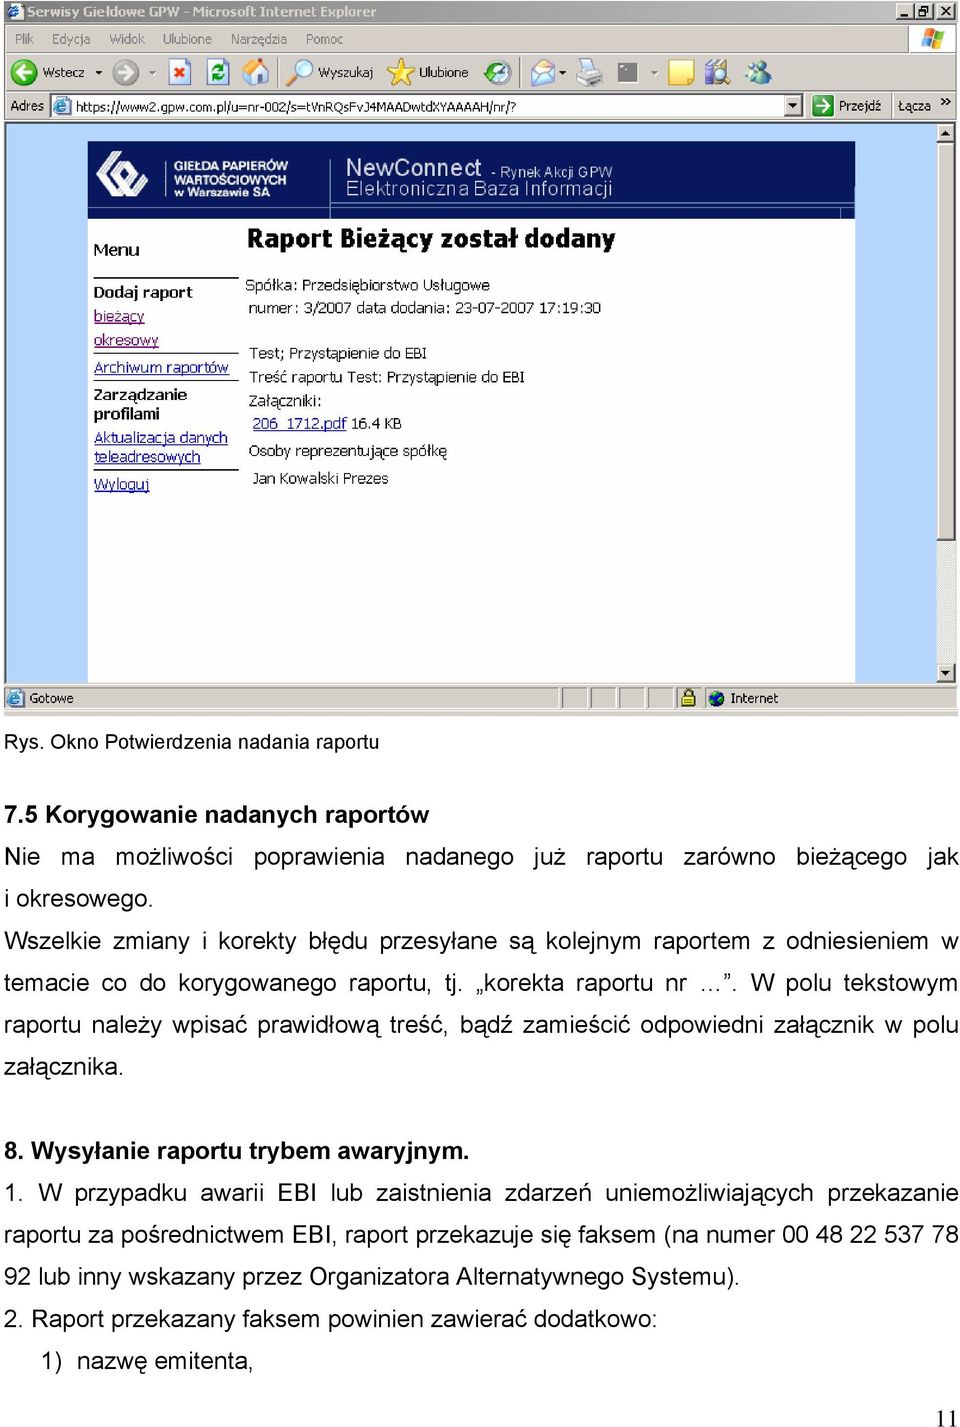Click inside the address URL field
The width and height of the screenshot is (960, 1427).
point(428,106)
